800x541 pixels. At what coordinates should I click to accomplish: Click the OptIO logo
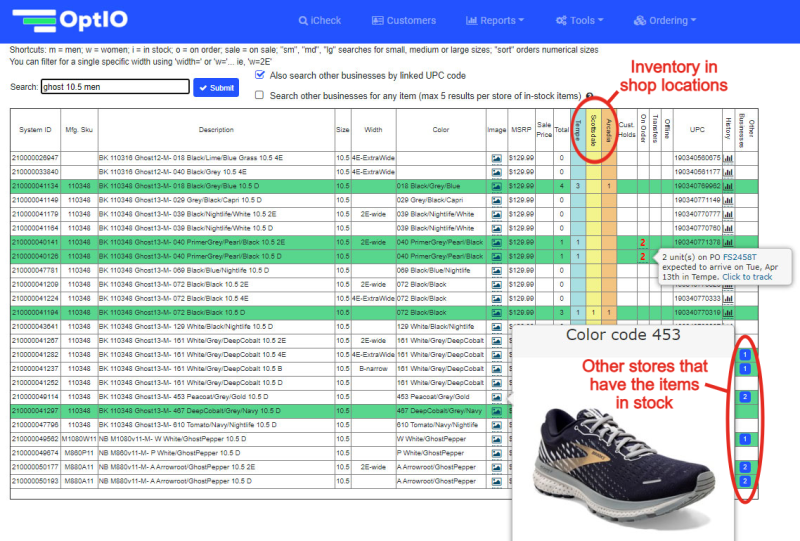pos(71,21)
